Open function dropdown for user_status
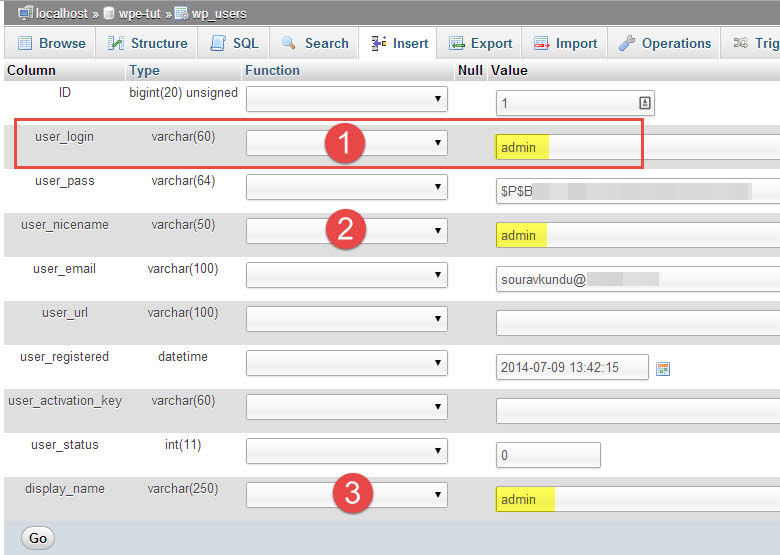The height and width of the screenshot is (555, 780). (347, 451)
